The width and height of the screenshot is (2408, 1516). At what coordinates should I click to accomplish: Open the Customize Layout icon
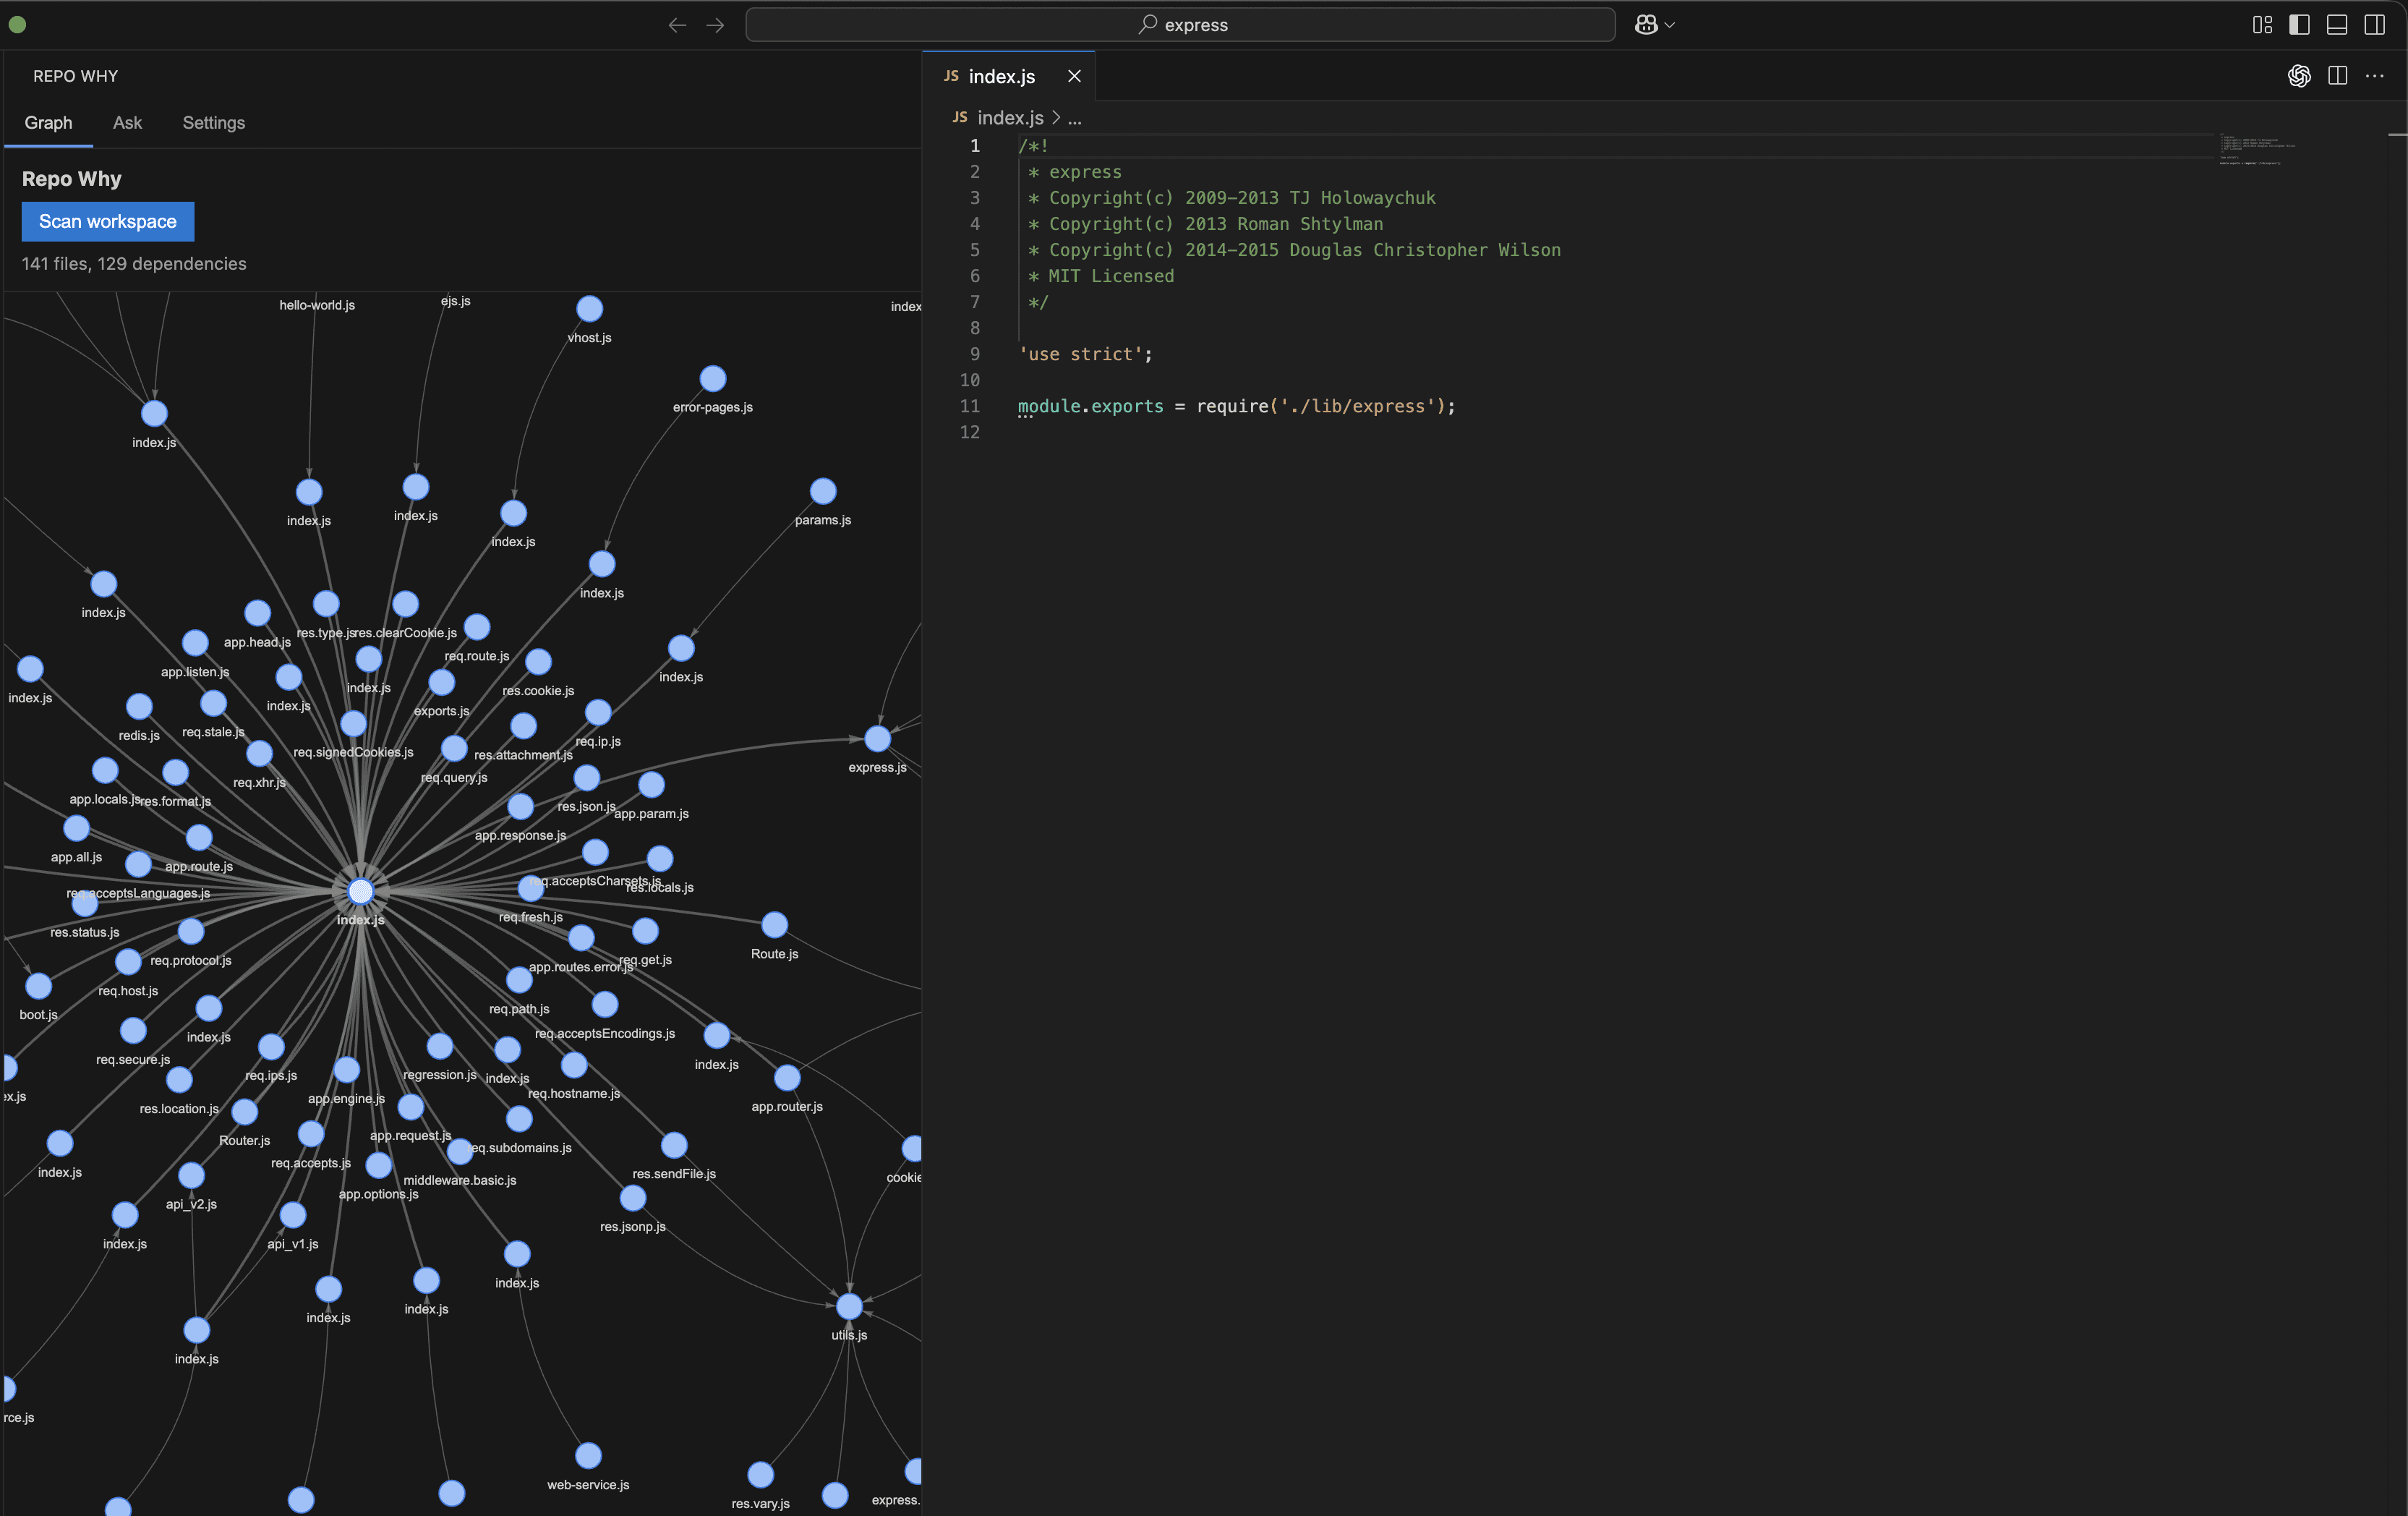tap(2262, 25)
